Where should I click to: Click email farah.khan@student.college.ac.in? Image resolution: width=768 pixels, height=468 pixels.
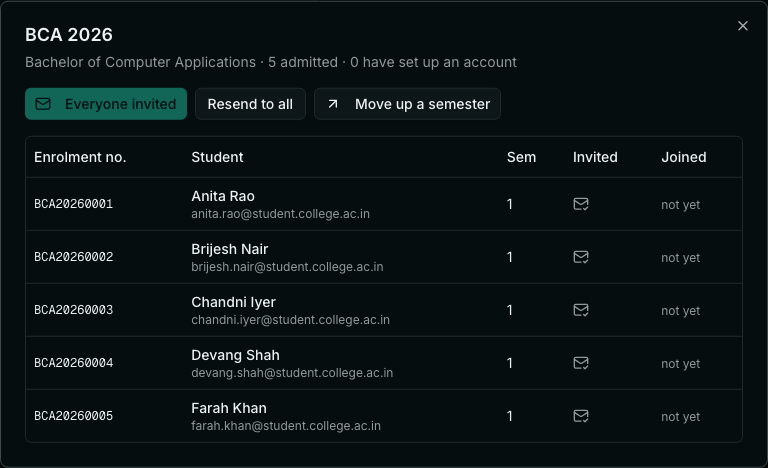286,425
